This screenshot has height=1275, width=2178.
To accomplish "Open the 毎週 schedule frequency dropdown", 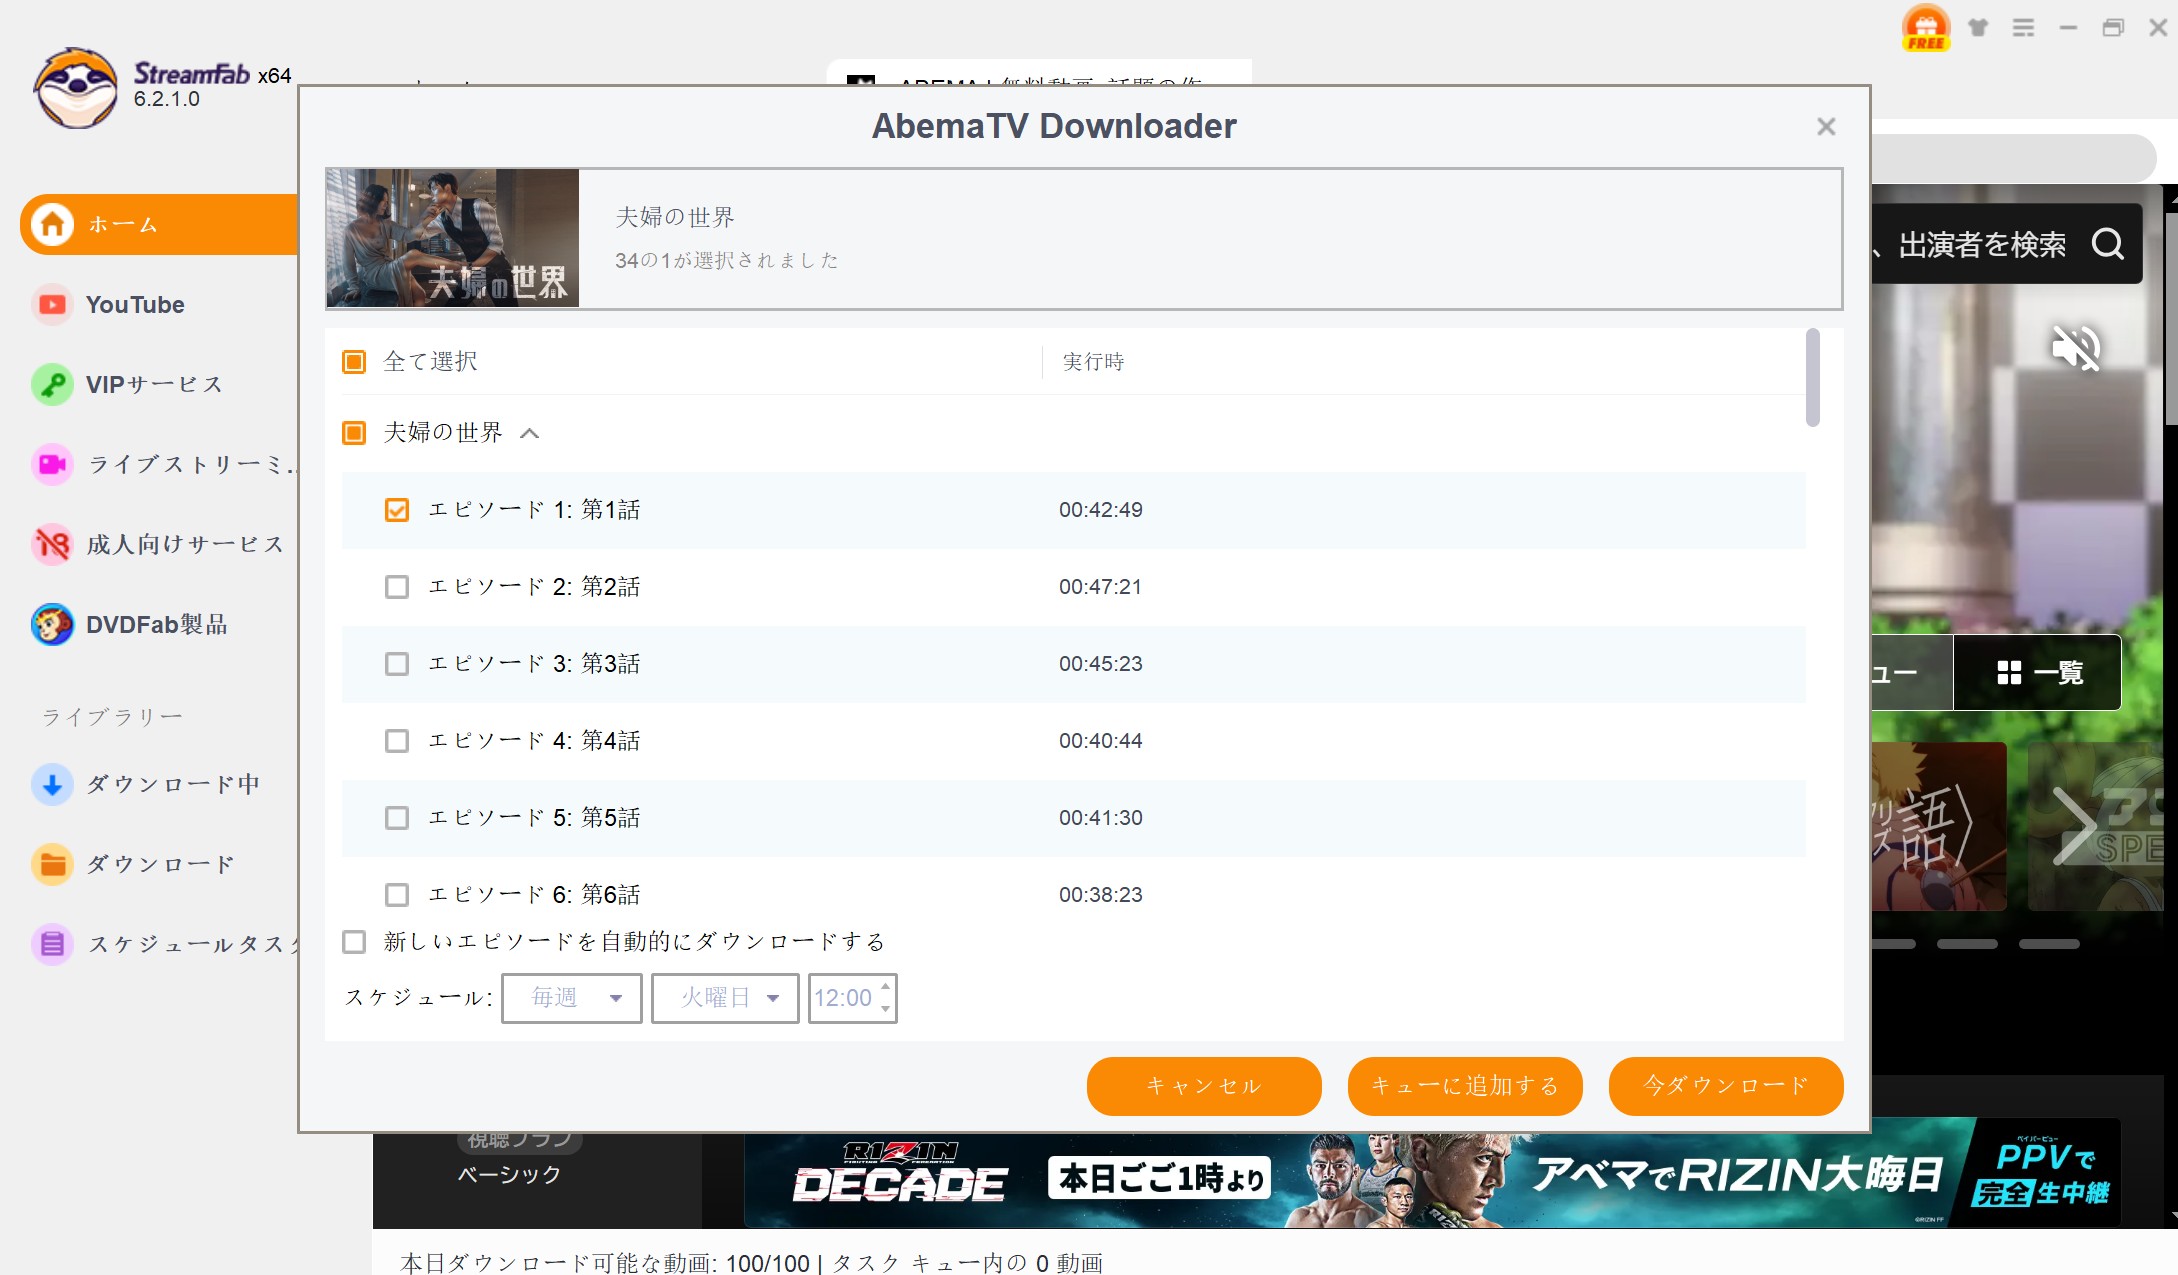I will click(x=572, y=998).
